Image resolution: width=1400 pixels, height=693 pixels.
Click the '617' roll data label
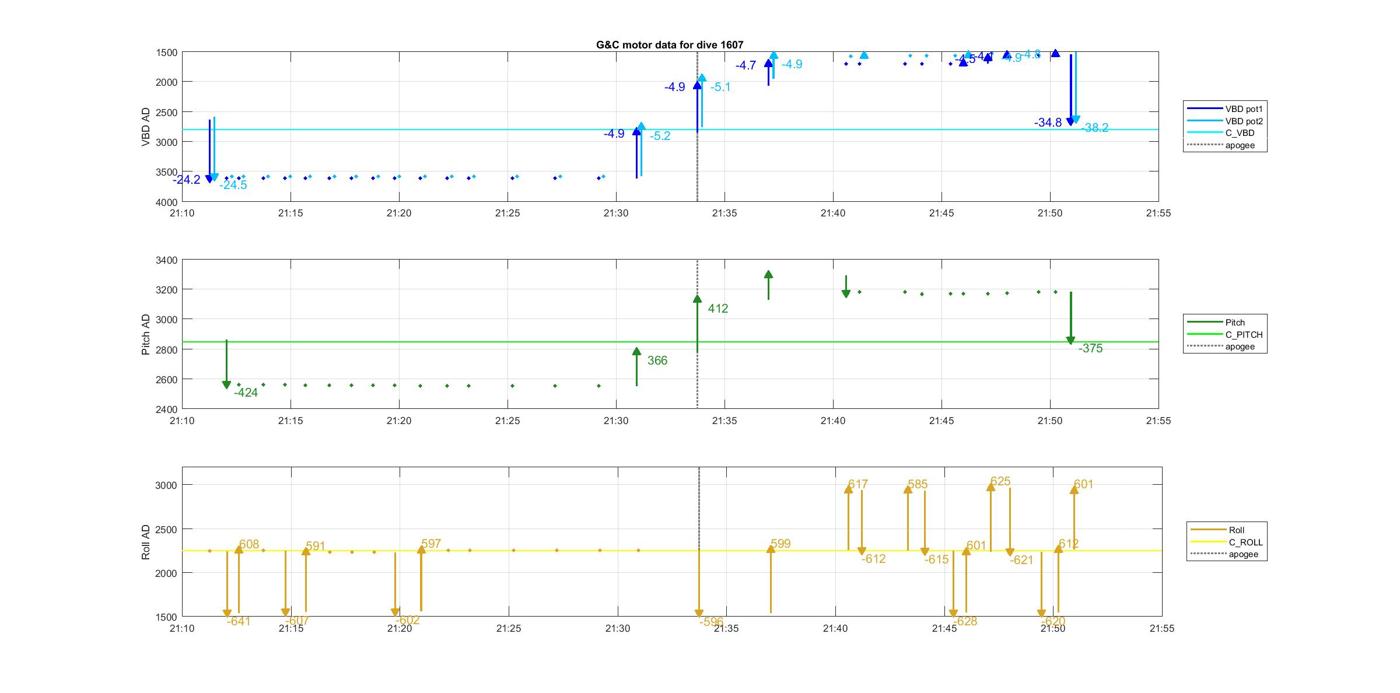[x=858, y=485]
